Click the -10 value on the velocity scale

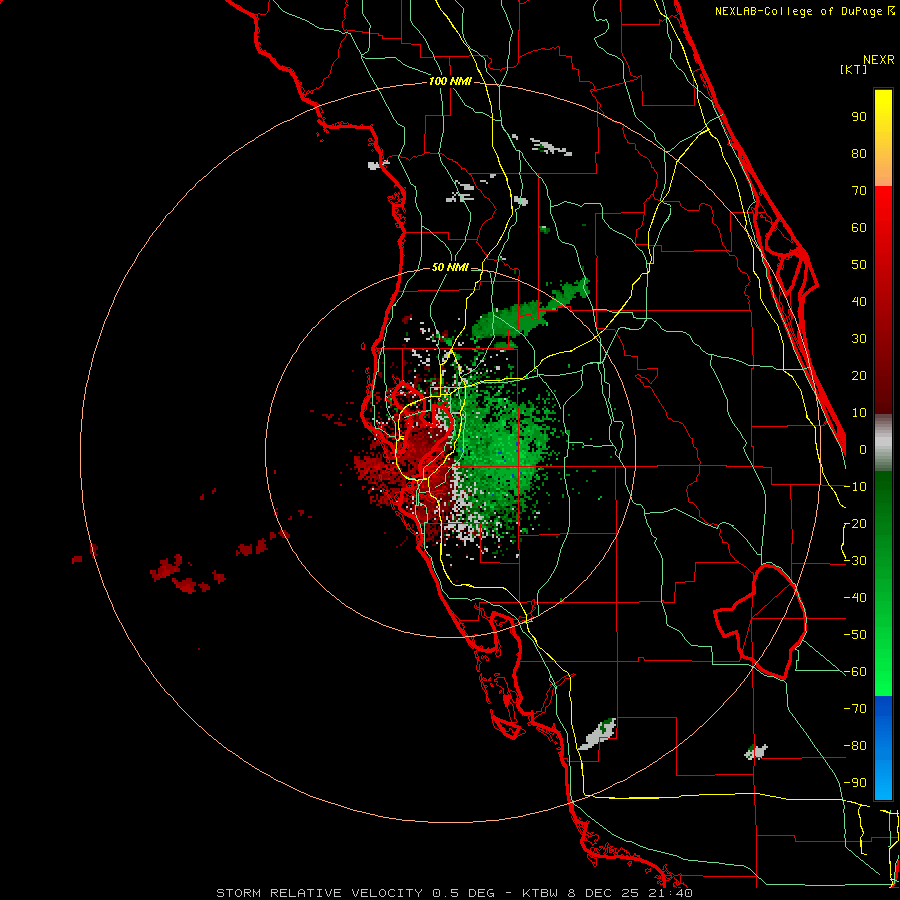pos(855,487)
